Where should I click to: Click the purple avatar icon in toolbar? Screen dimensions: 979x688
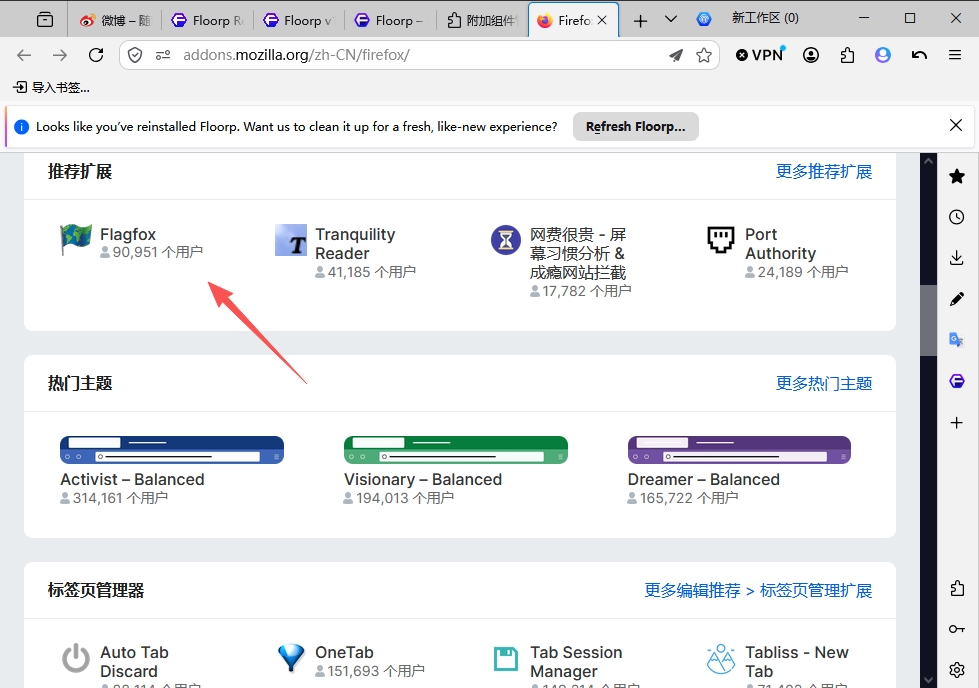coord(883,55)
